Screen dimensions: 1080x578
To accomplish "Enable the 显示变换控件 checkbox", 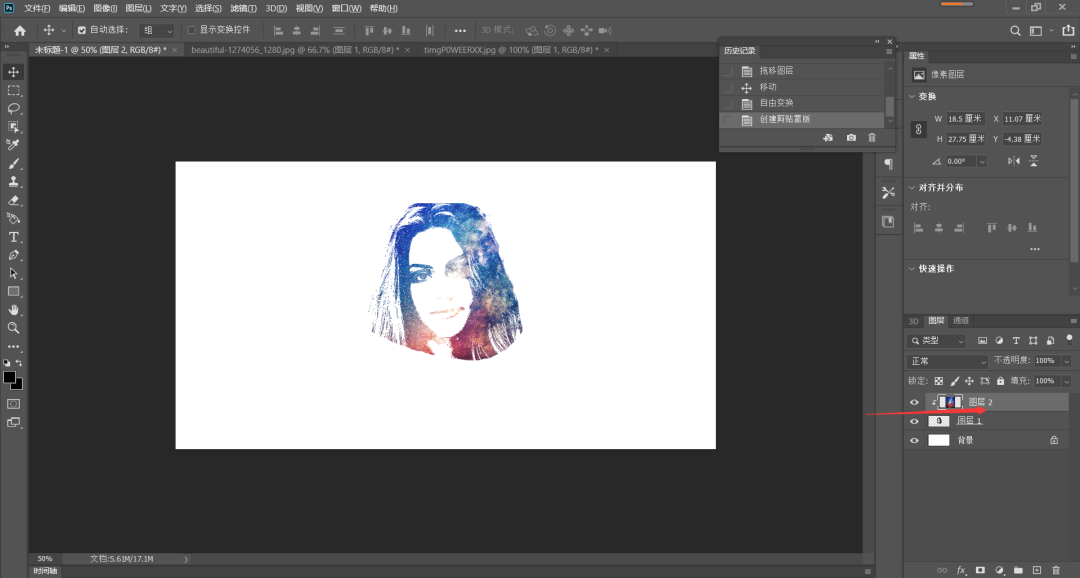I will 192,30.
